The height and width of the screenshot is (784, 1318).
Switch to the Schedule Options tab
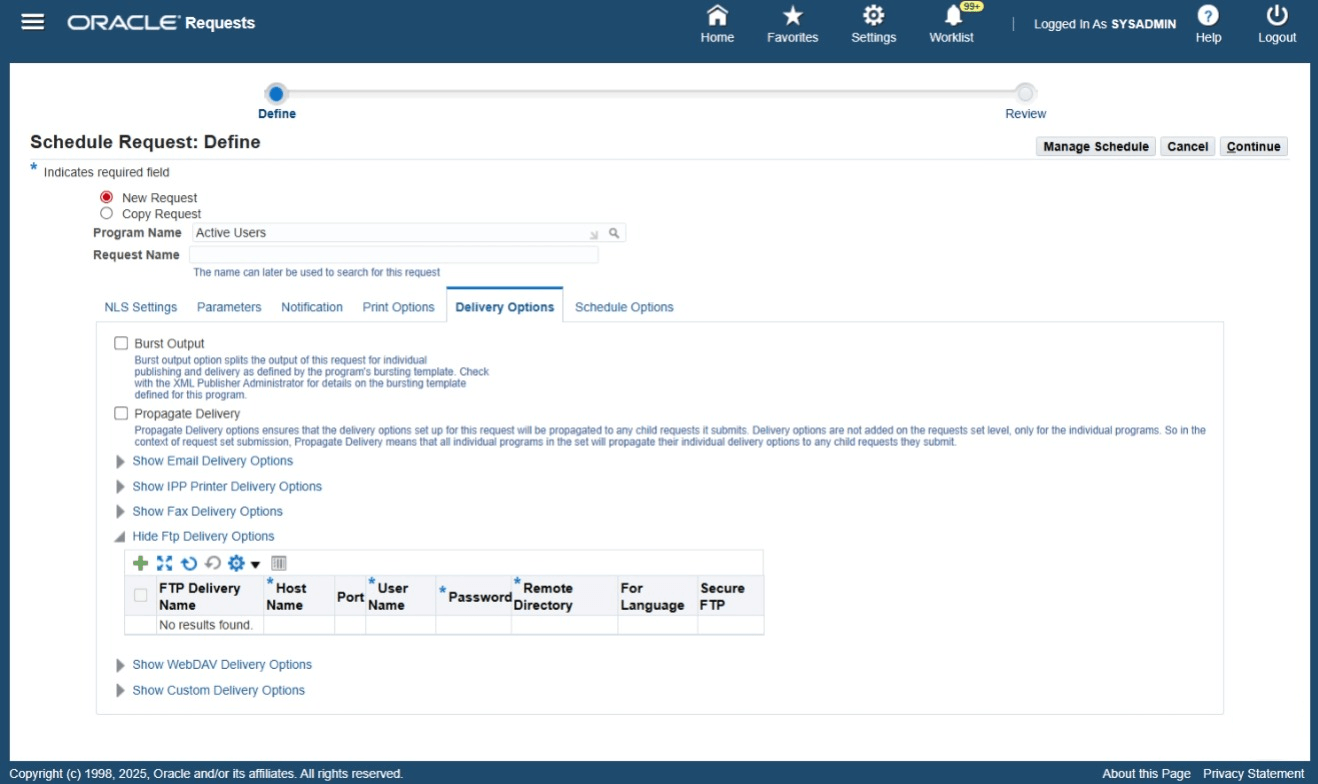(x=624, y=307)
